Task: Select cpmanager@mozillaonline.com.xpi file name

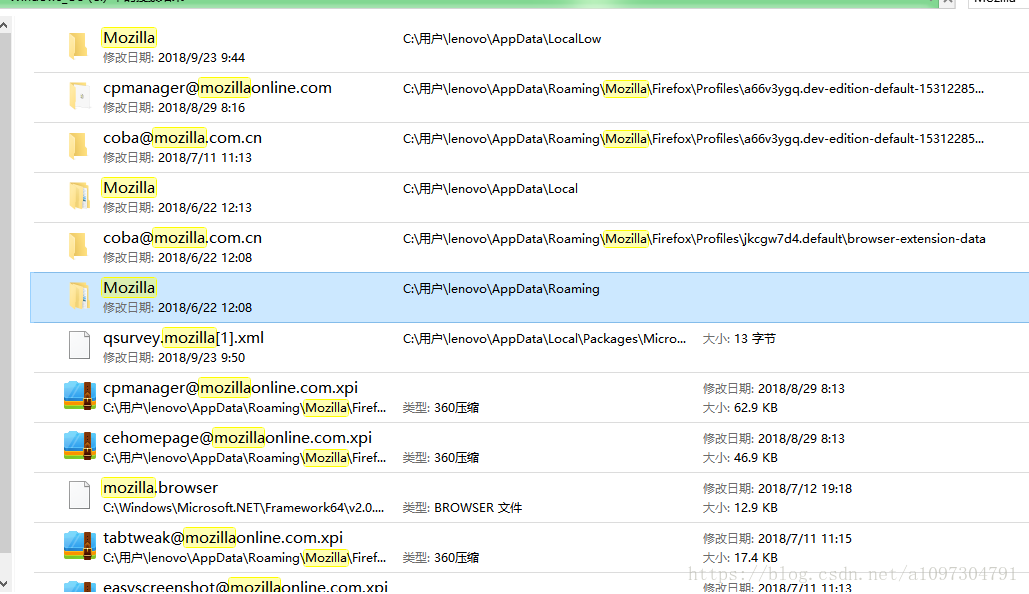Action: (230, 388)
